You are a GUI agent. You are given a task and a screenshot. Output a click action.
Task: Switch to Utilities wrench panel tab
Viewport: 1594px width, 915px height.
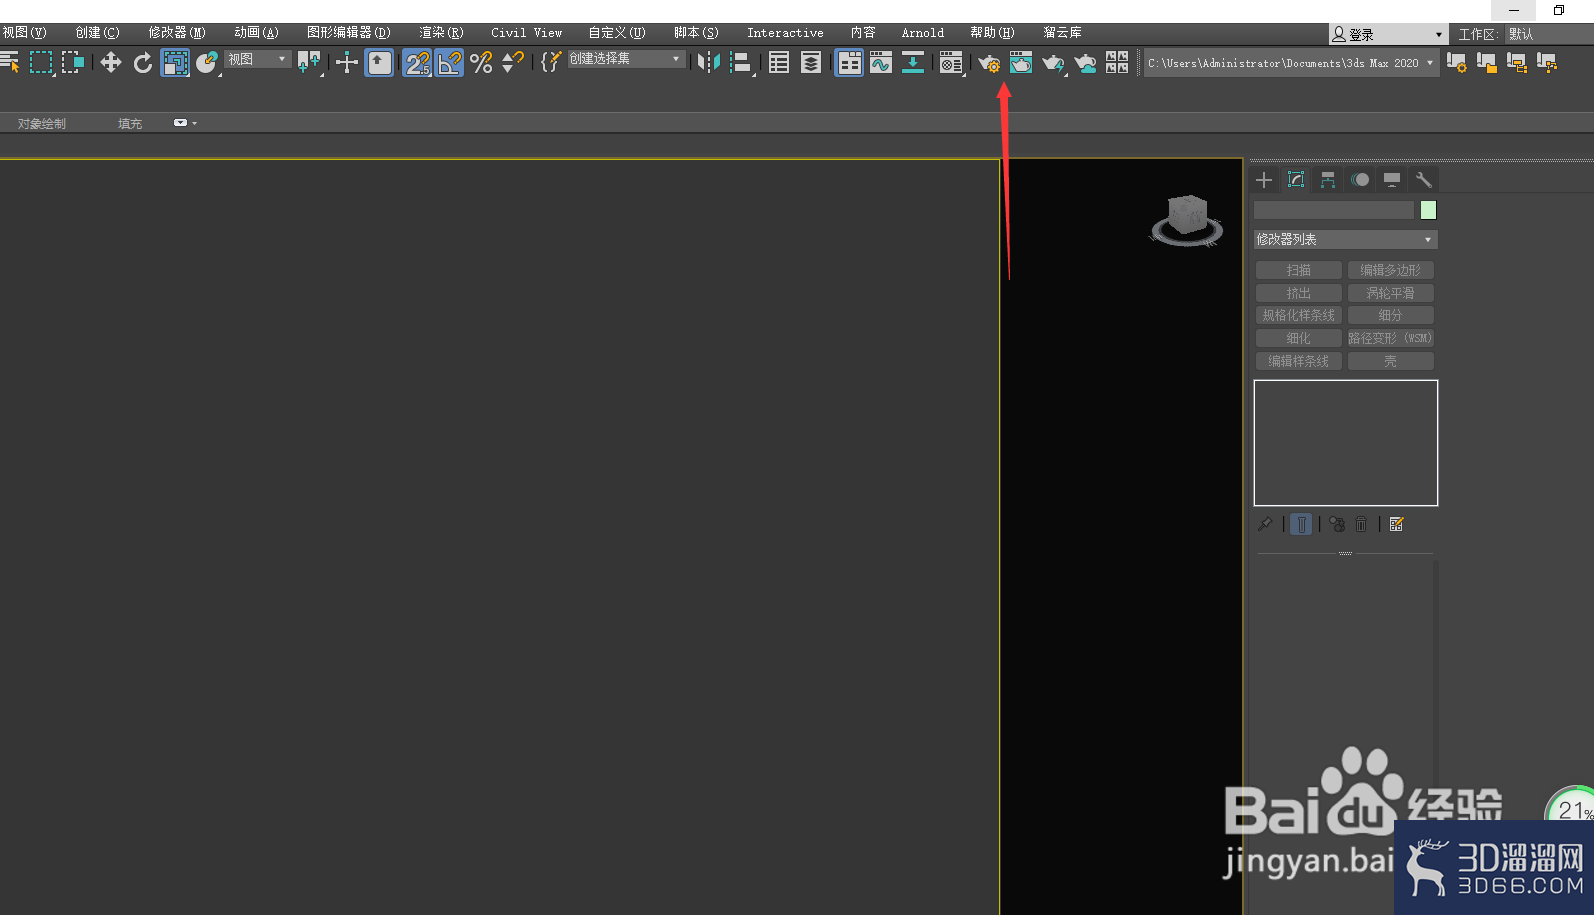click(x=1424, y=180)
